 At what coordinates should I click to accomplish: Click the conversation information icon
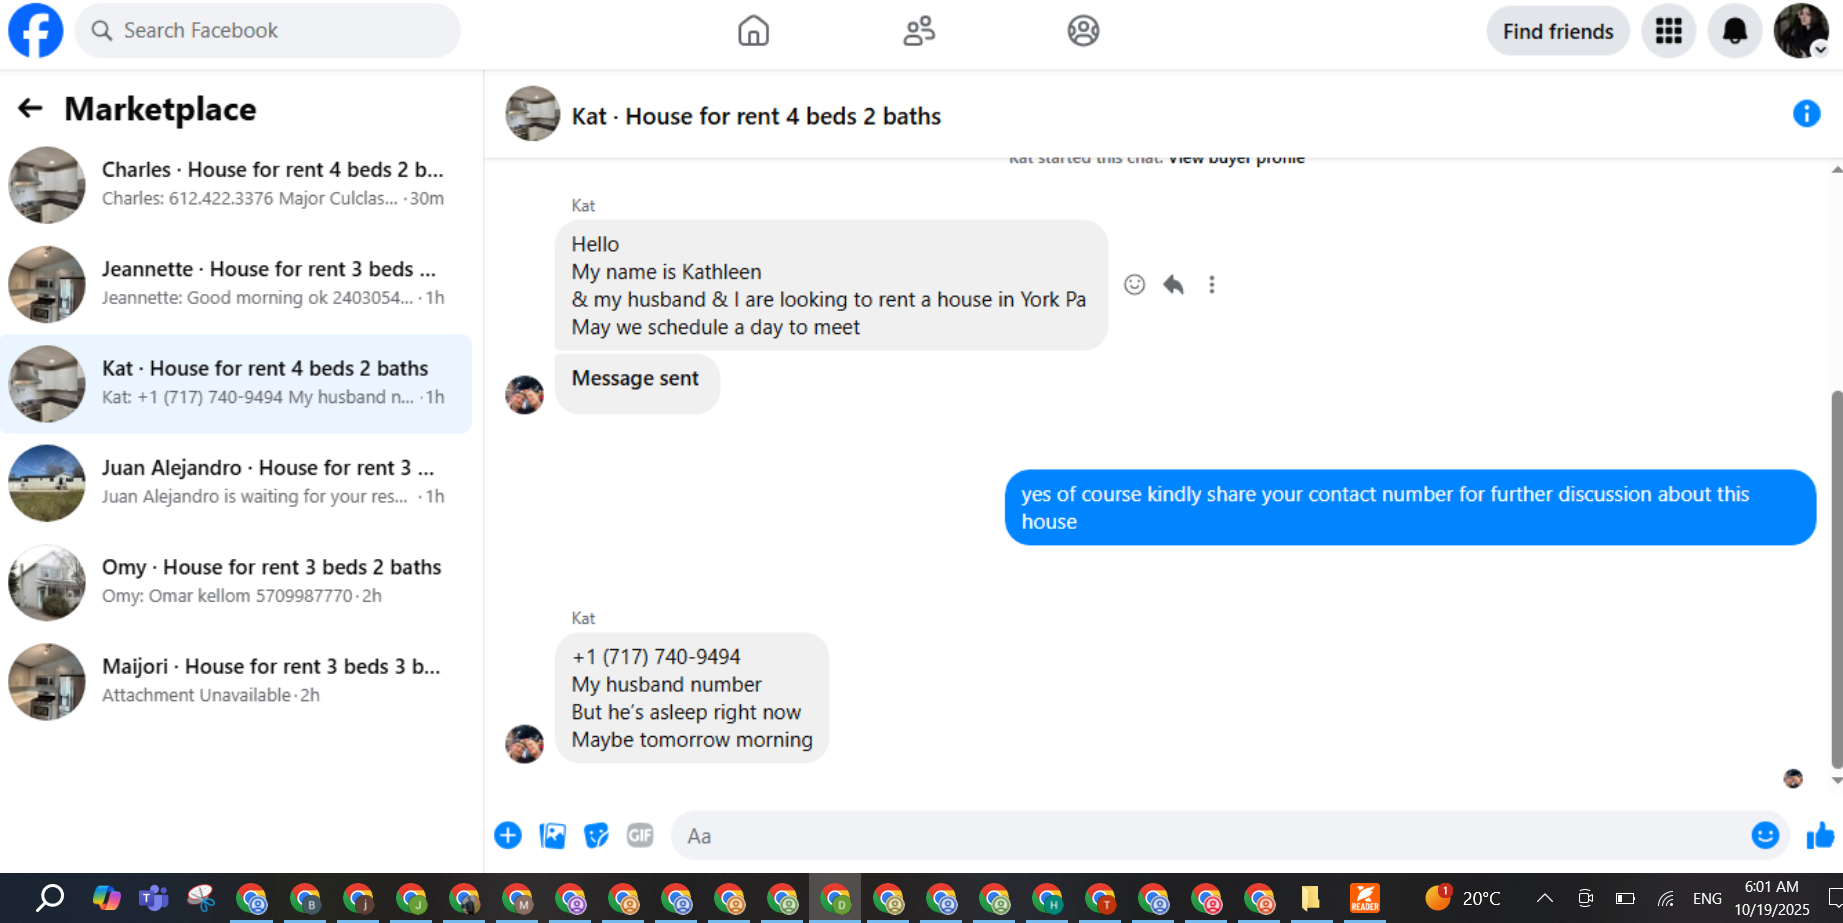coord(1806,114)
